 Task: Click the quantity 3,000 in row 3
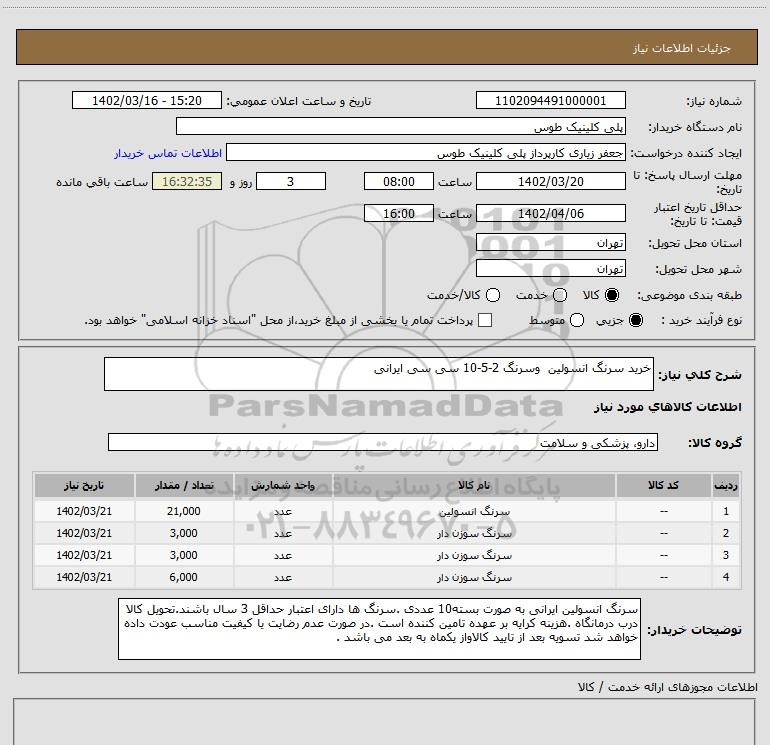point(184,555)
